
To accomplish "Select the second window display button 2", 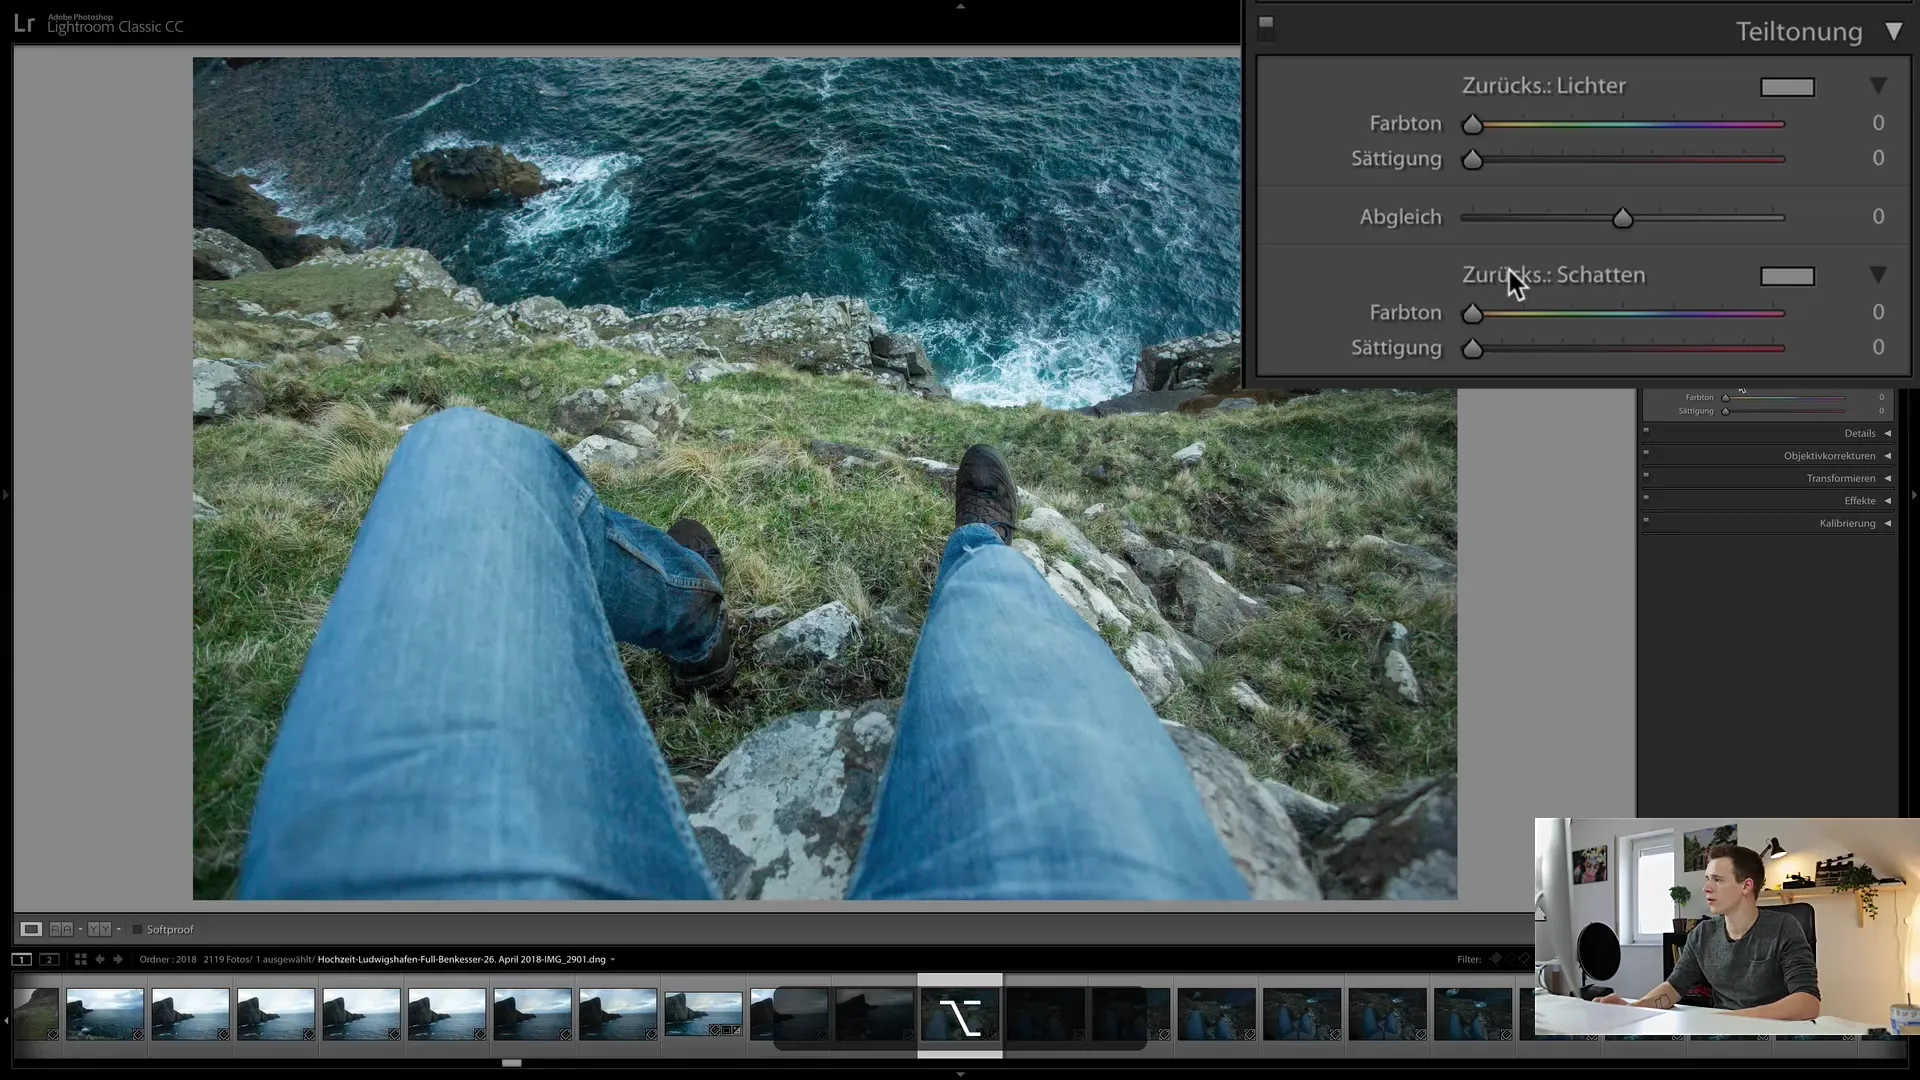I will [x=49, y=959].
